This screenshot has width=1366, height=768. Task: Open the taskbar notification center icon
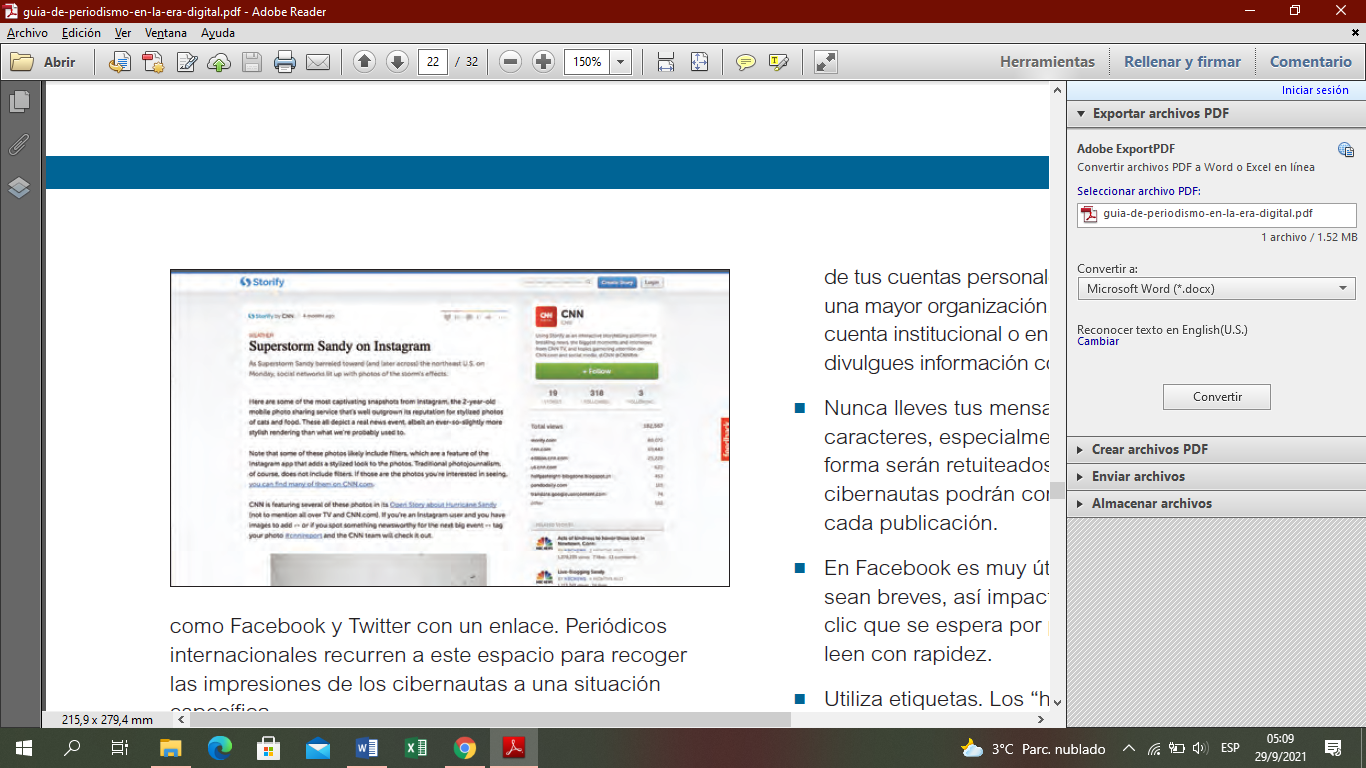pos(1333,748)
